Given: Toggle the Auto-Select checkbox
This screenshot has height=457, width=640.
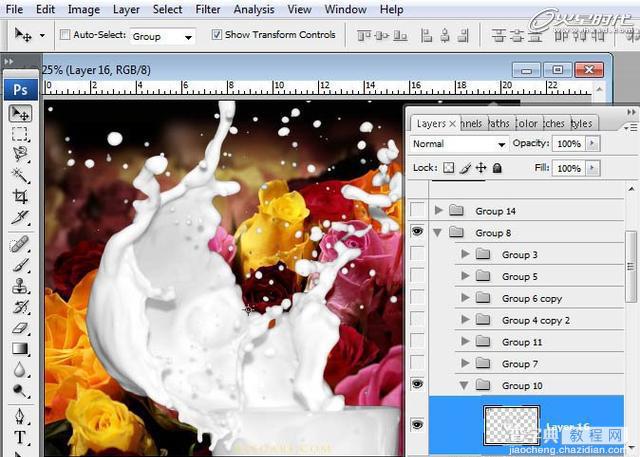Looking at the screenshot, I should pos(65,35).
